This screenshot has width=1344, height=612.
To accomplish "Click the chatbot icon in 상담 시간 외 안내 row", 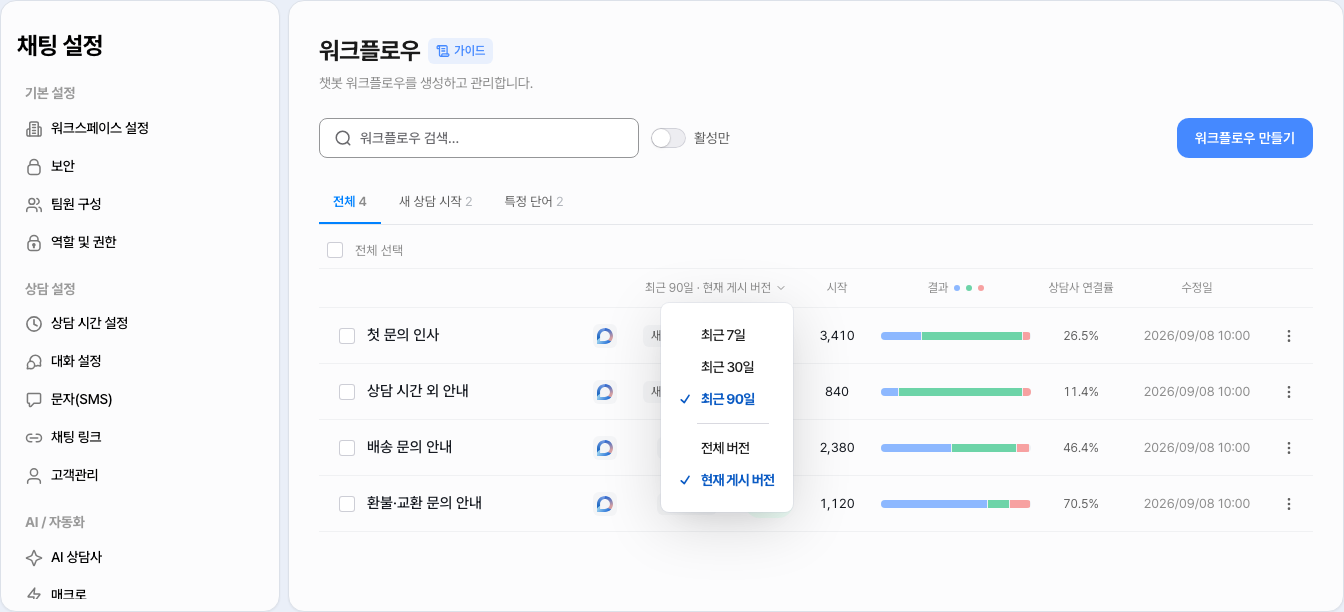I will coord(604,392).
